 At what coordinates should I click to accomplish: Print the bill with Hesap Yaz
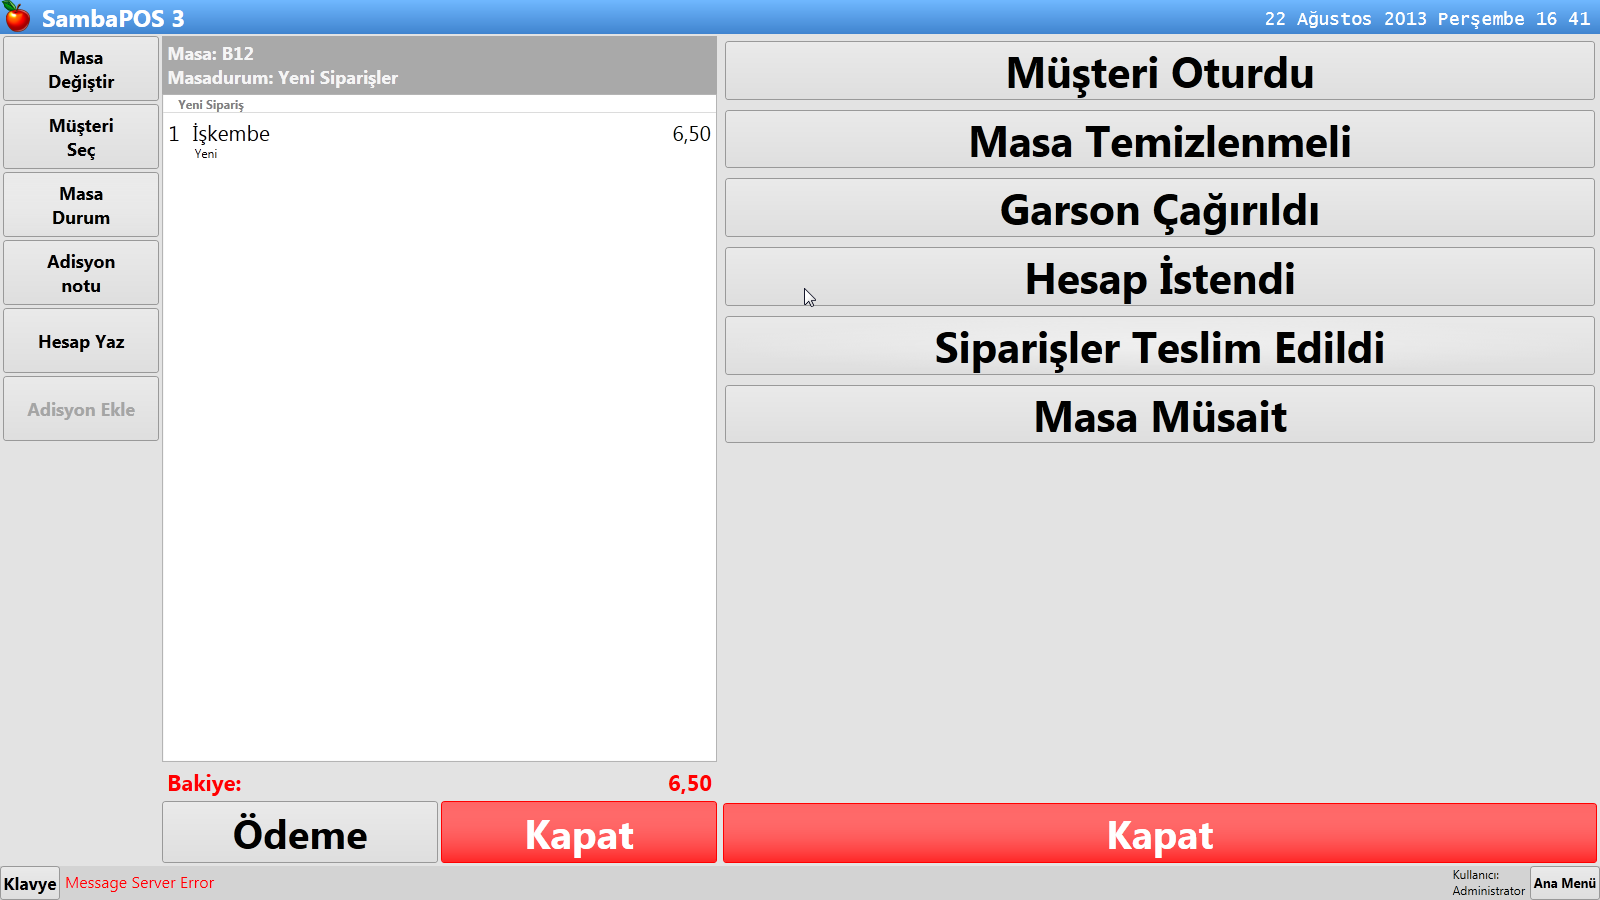click(80, 340)
